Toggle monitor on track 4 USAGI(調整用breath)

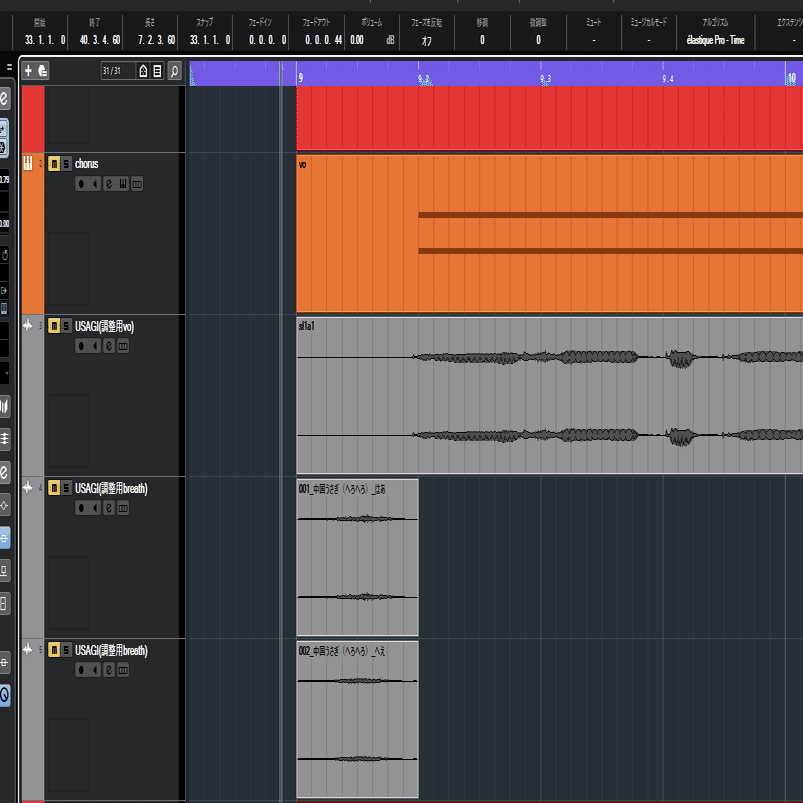pos(95,508)
